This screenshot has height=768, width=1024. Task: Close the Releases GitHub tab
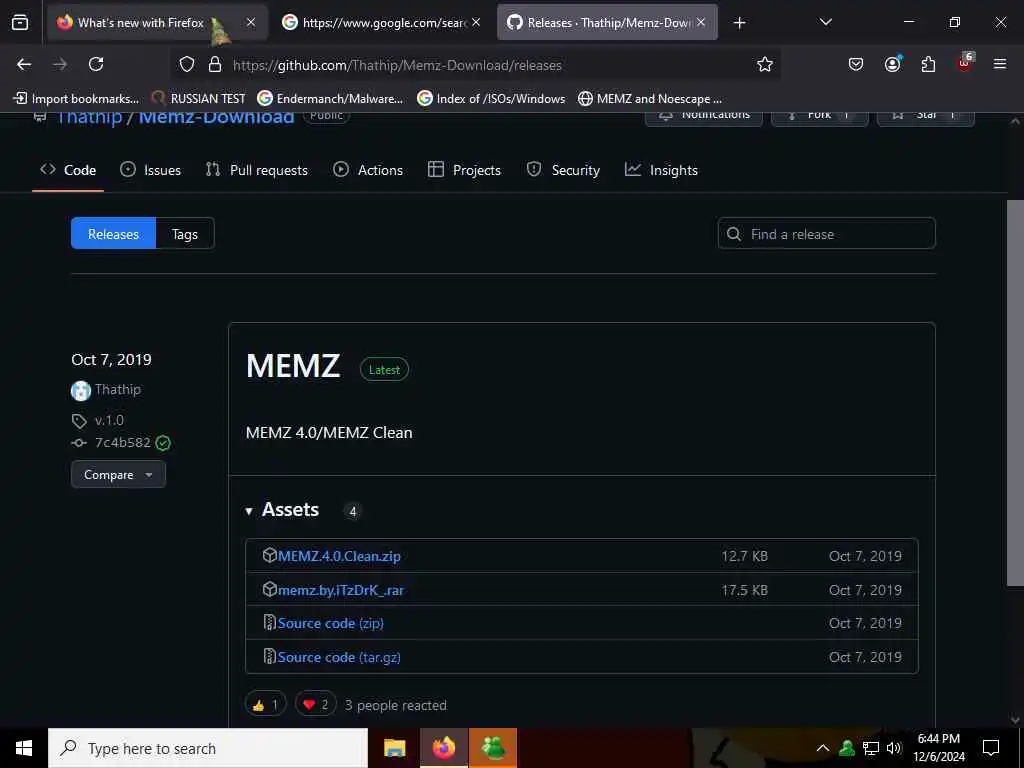tap(701, 22)
